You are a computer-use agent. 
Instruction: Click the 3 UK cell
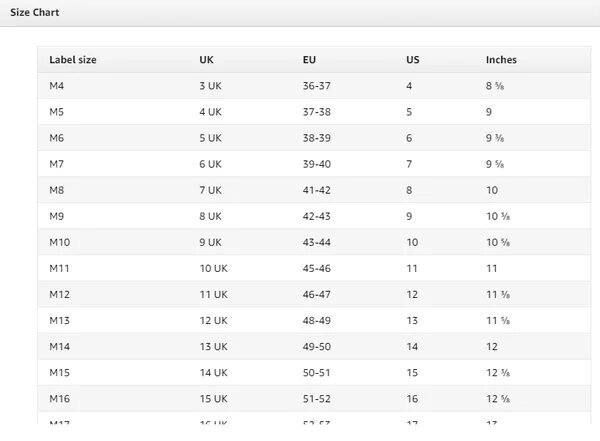coord(210,86)
